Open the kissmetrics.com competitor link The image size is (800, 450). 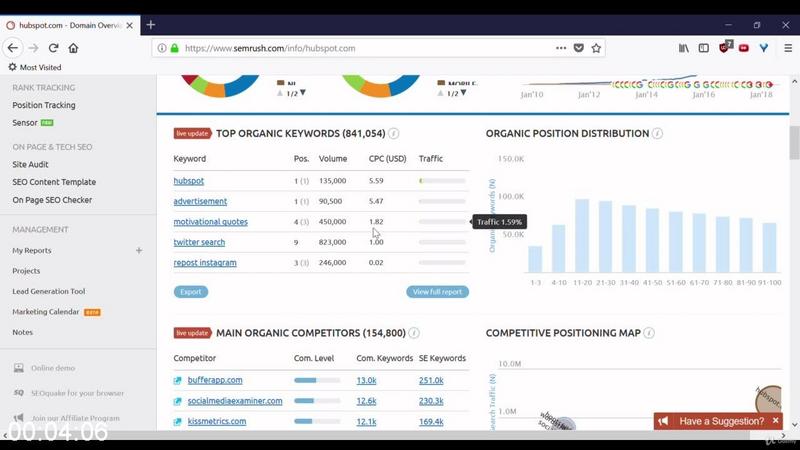217,421
